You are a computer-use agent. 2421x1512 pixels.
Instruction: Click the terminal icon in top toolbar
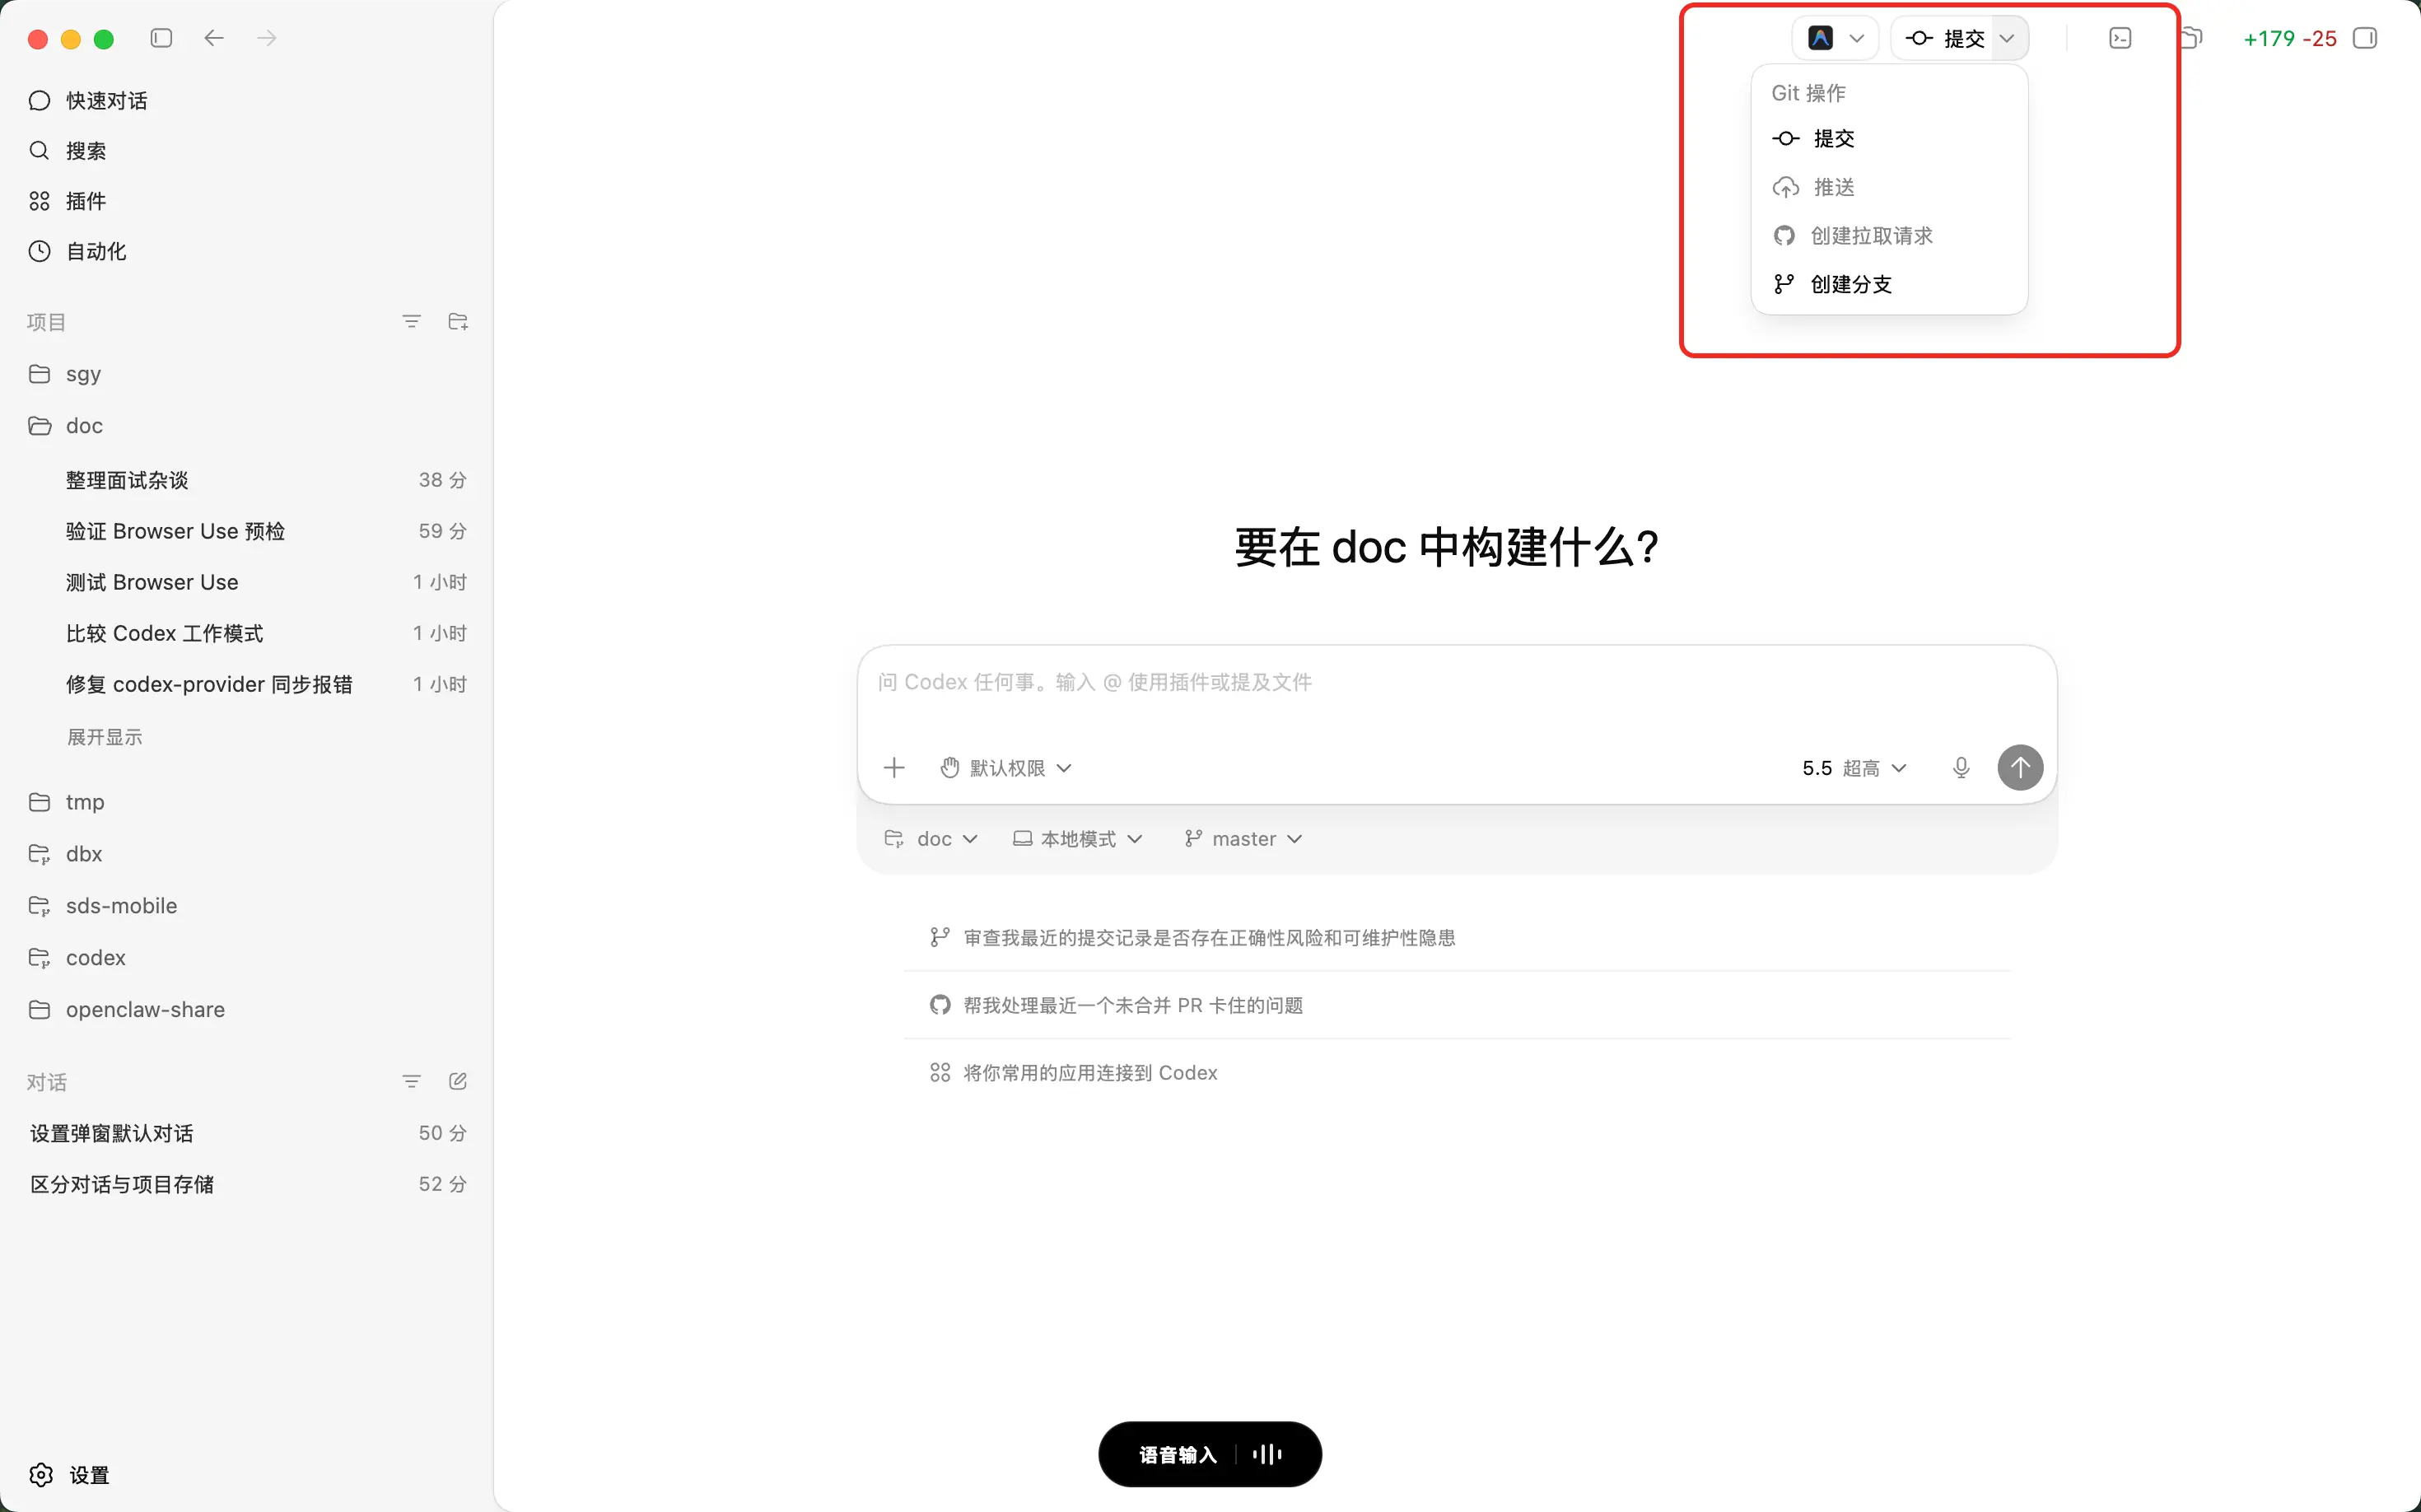tap(2119, 38)
